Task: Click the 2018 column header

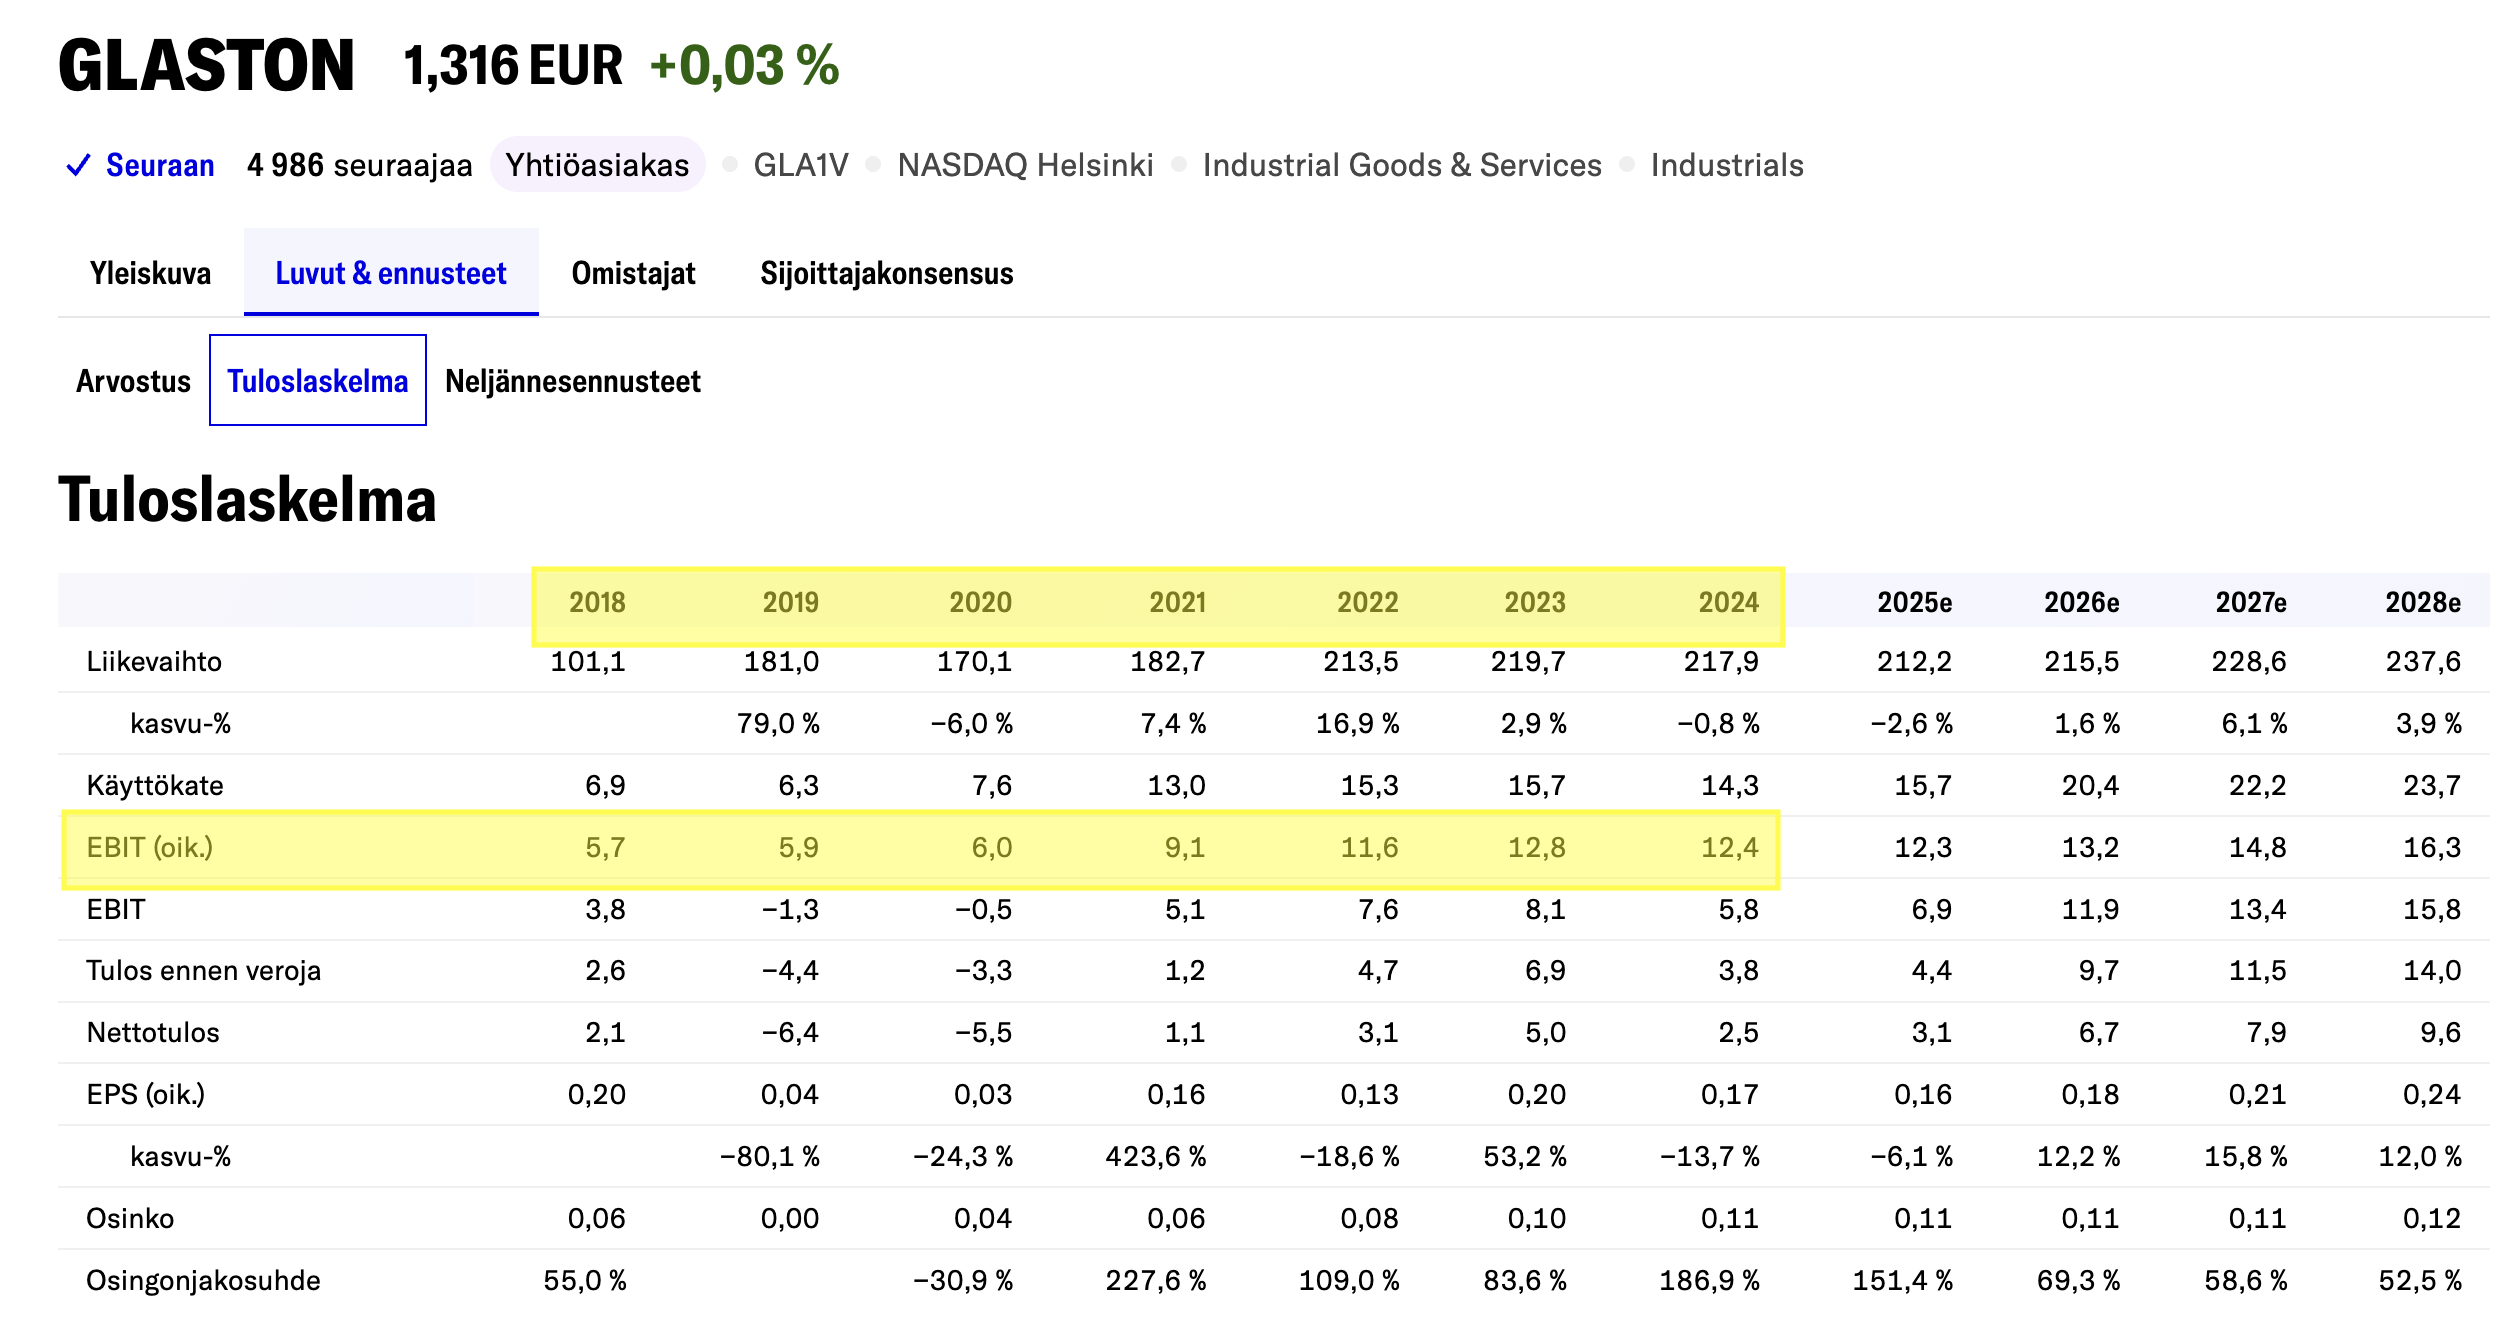Action: click(597, 602)
